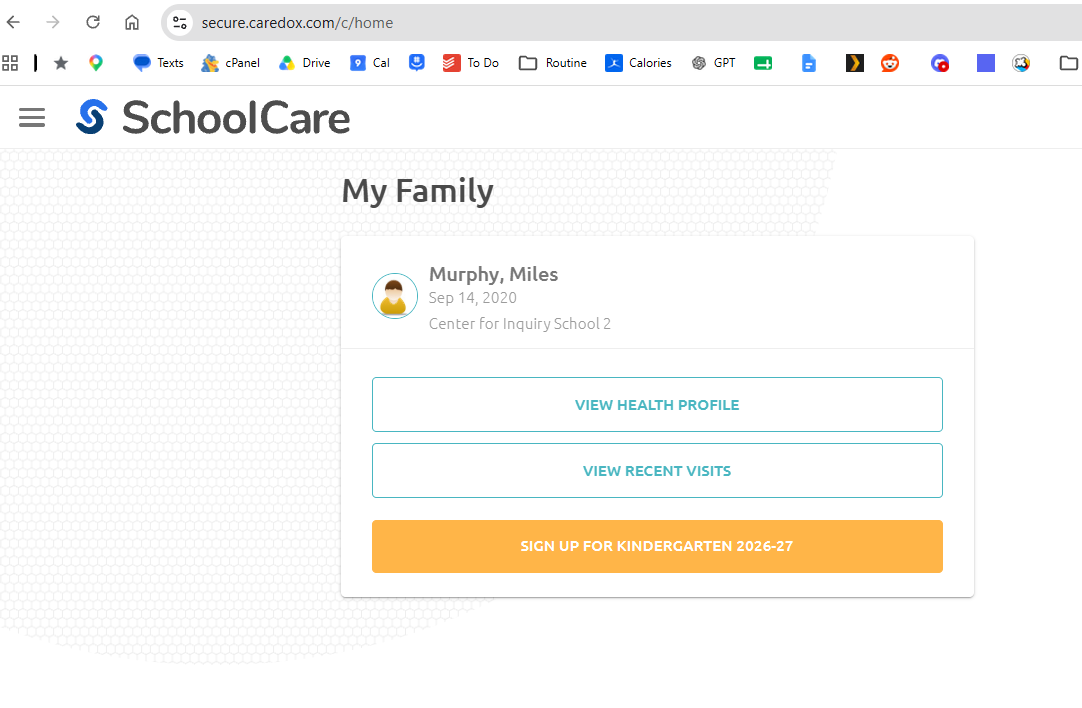Open the View Health Profile button
This screenshot has height=708, width=1082.
[657, 404]
